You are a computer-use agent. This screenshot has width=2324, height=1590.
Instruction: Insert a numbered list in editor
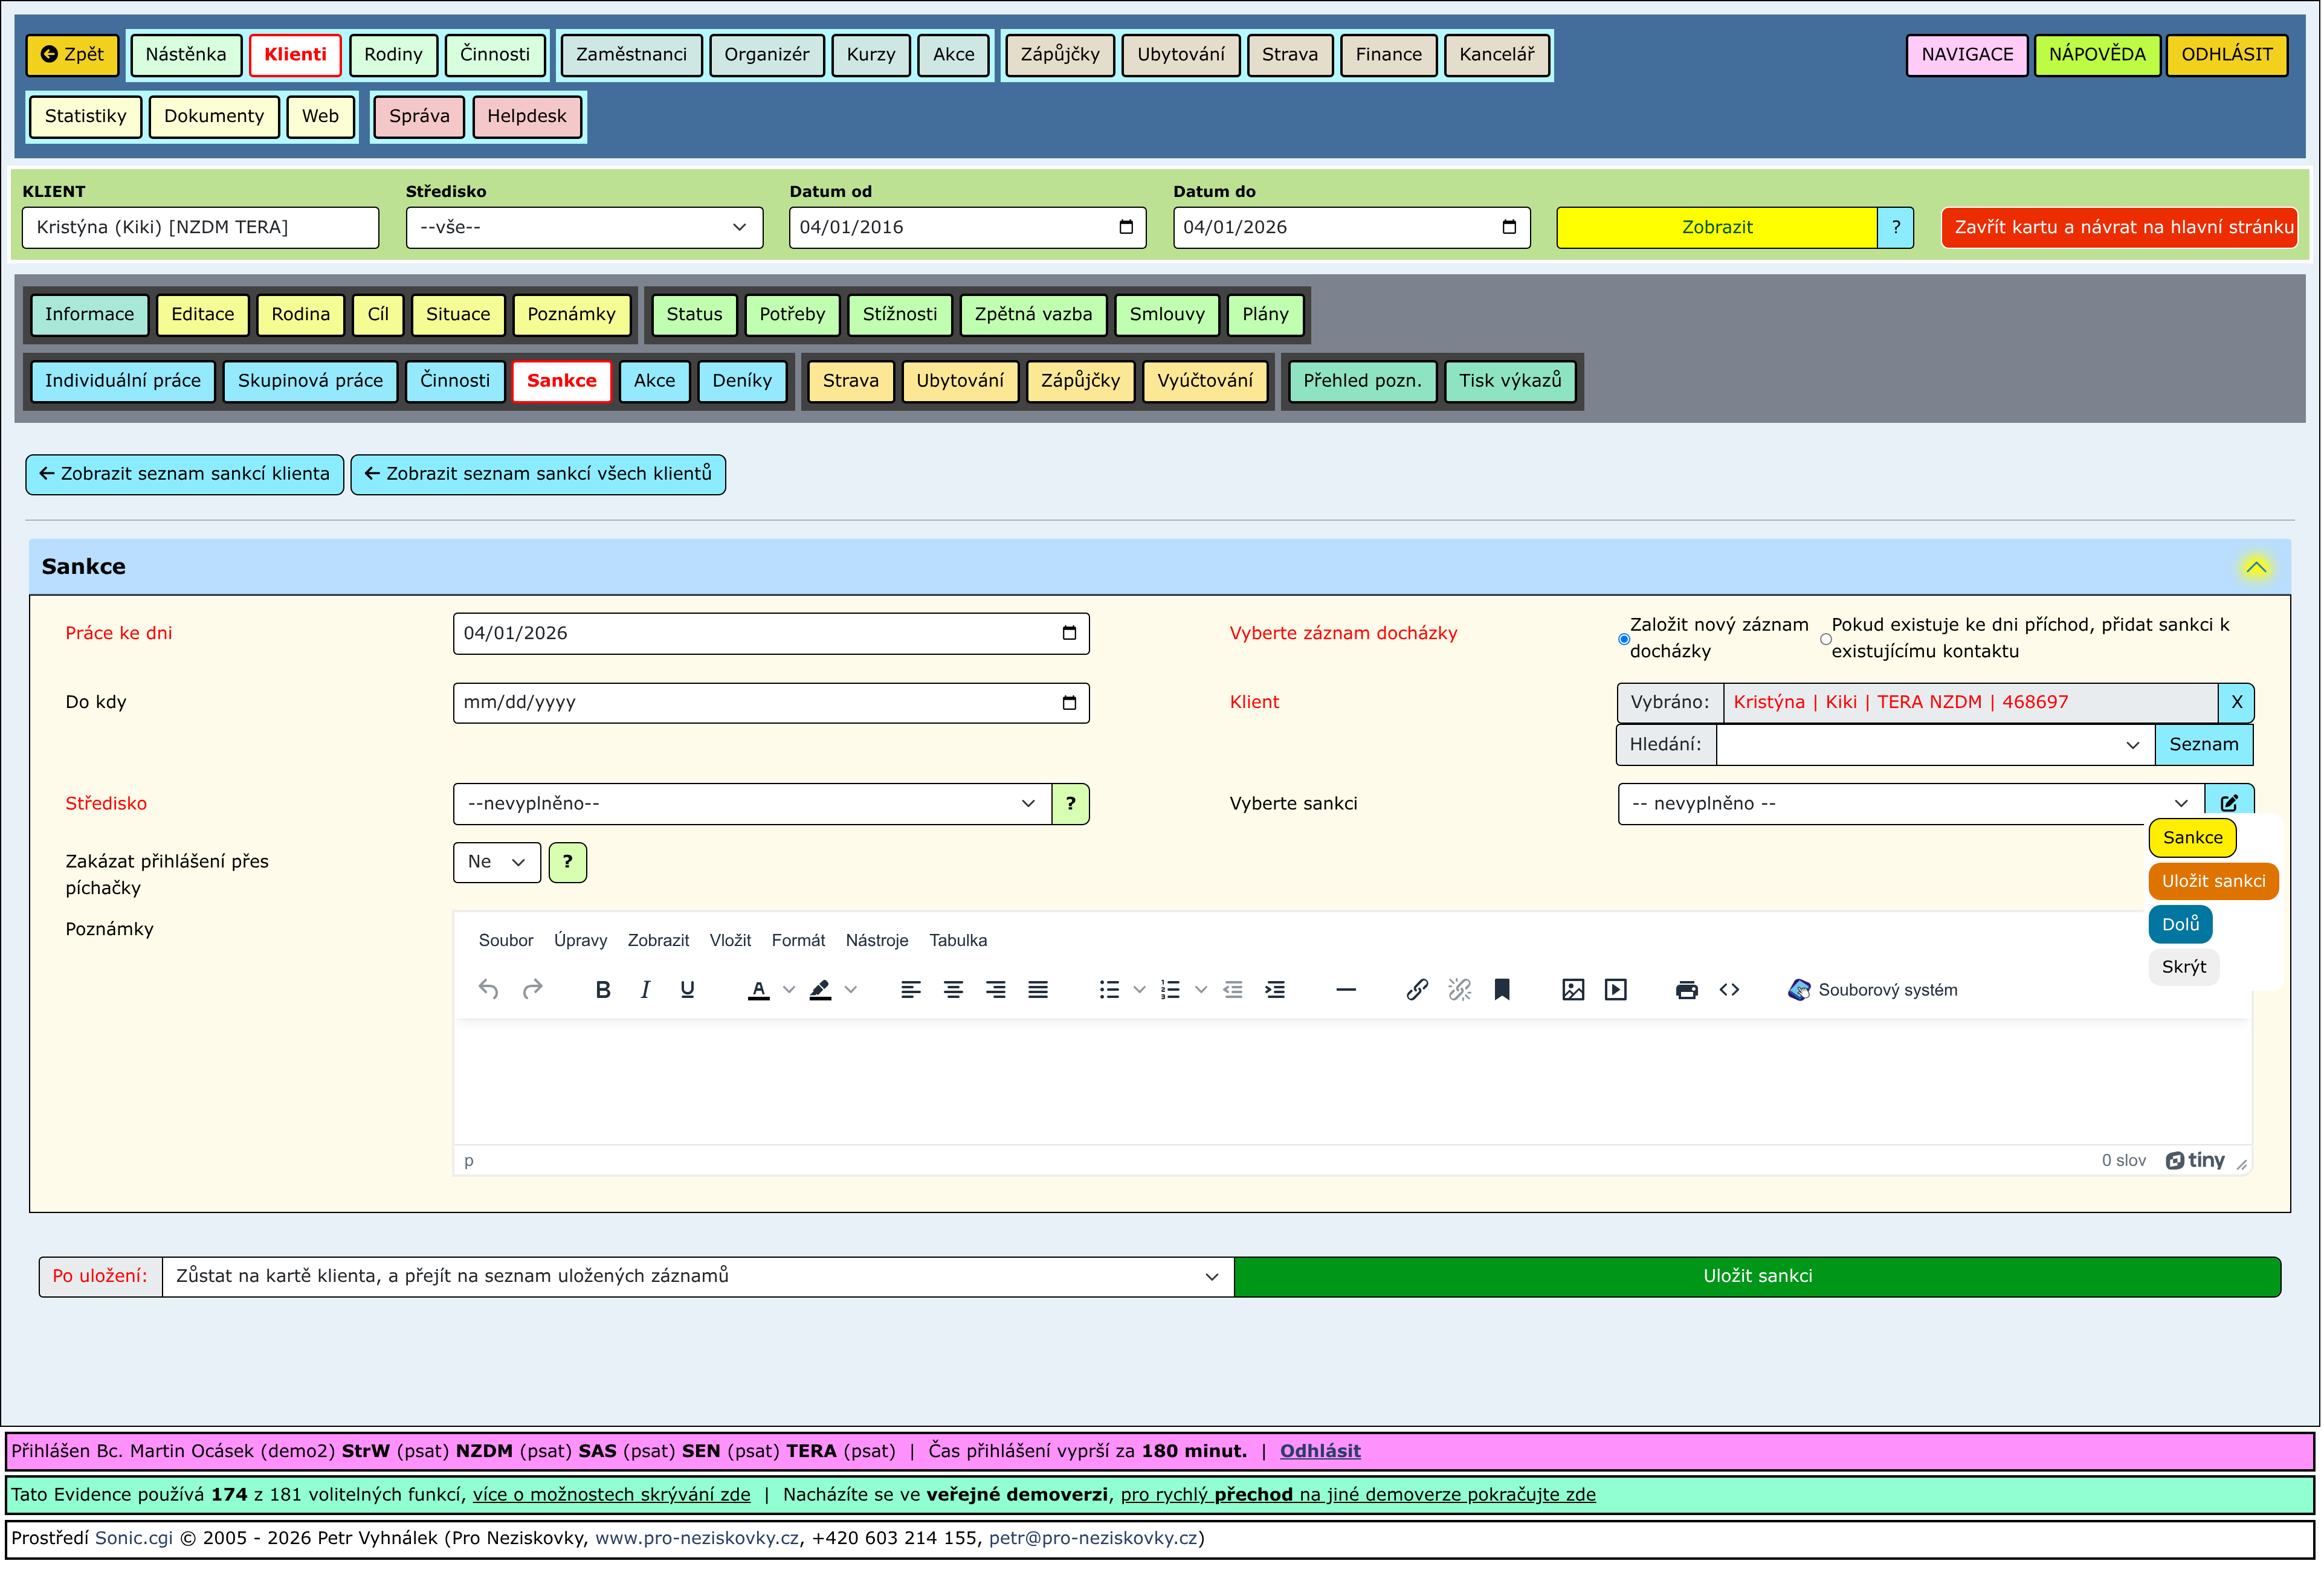[1170, 990]
